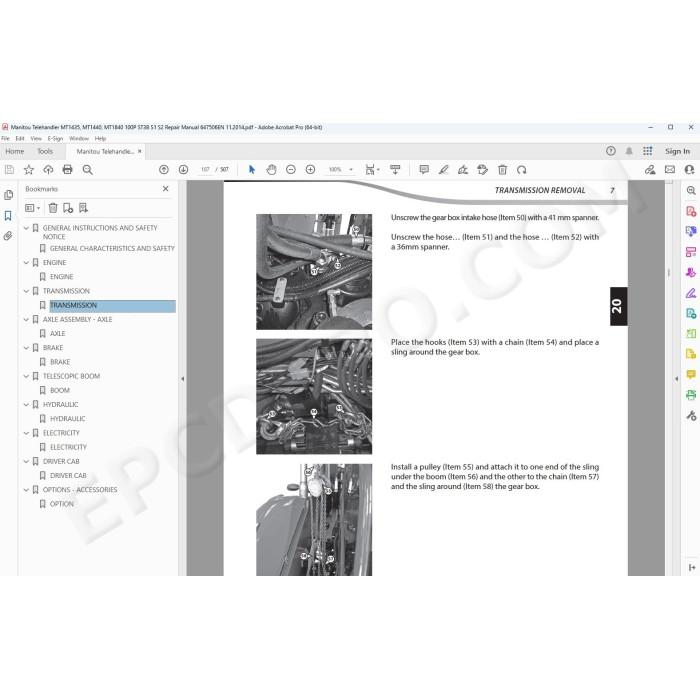Open the Window menu

tap(79, 139)
